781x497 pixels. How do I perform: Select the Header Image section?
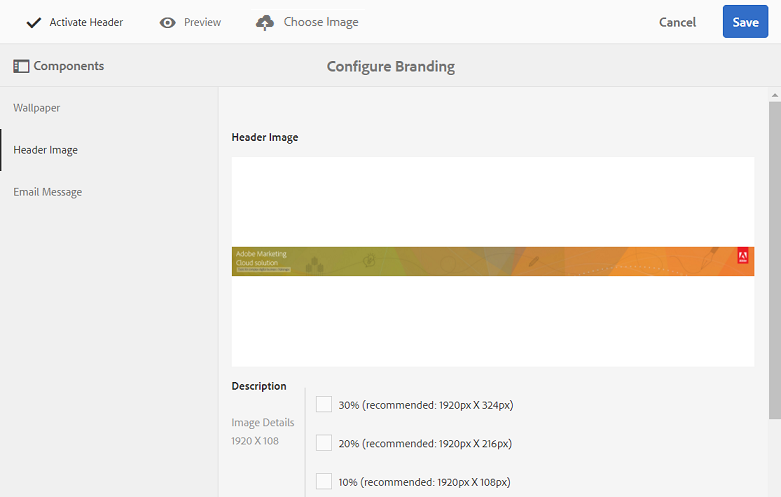pos(45,150)
